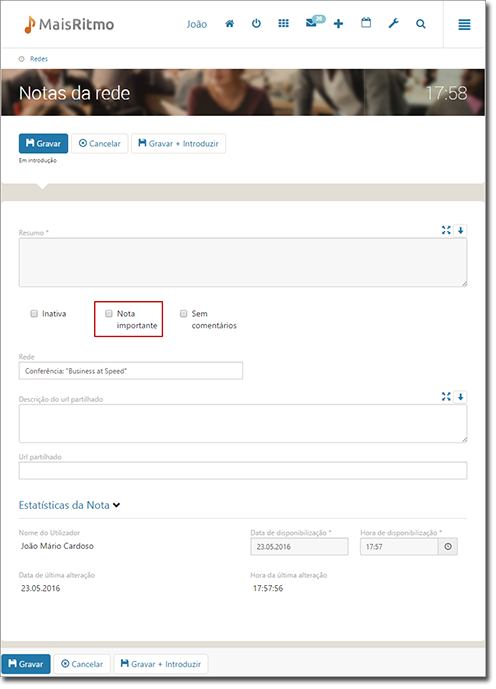Open the clock picker for Hora de disponibilização

coord(448,547)
